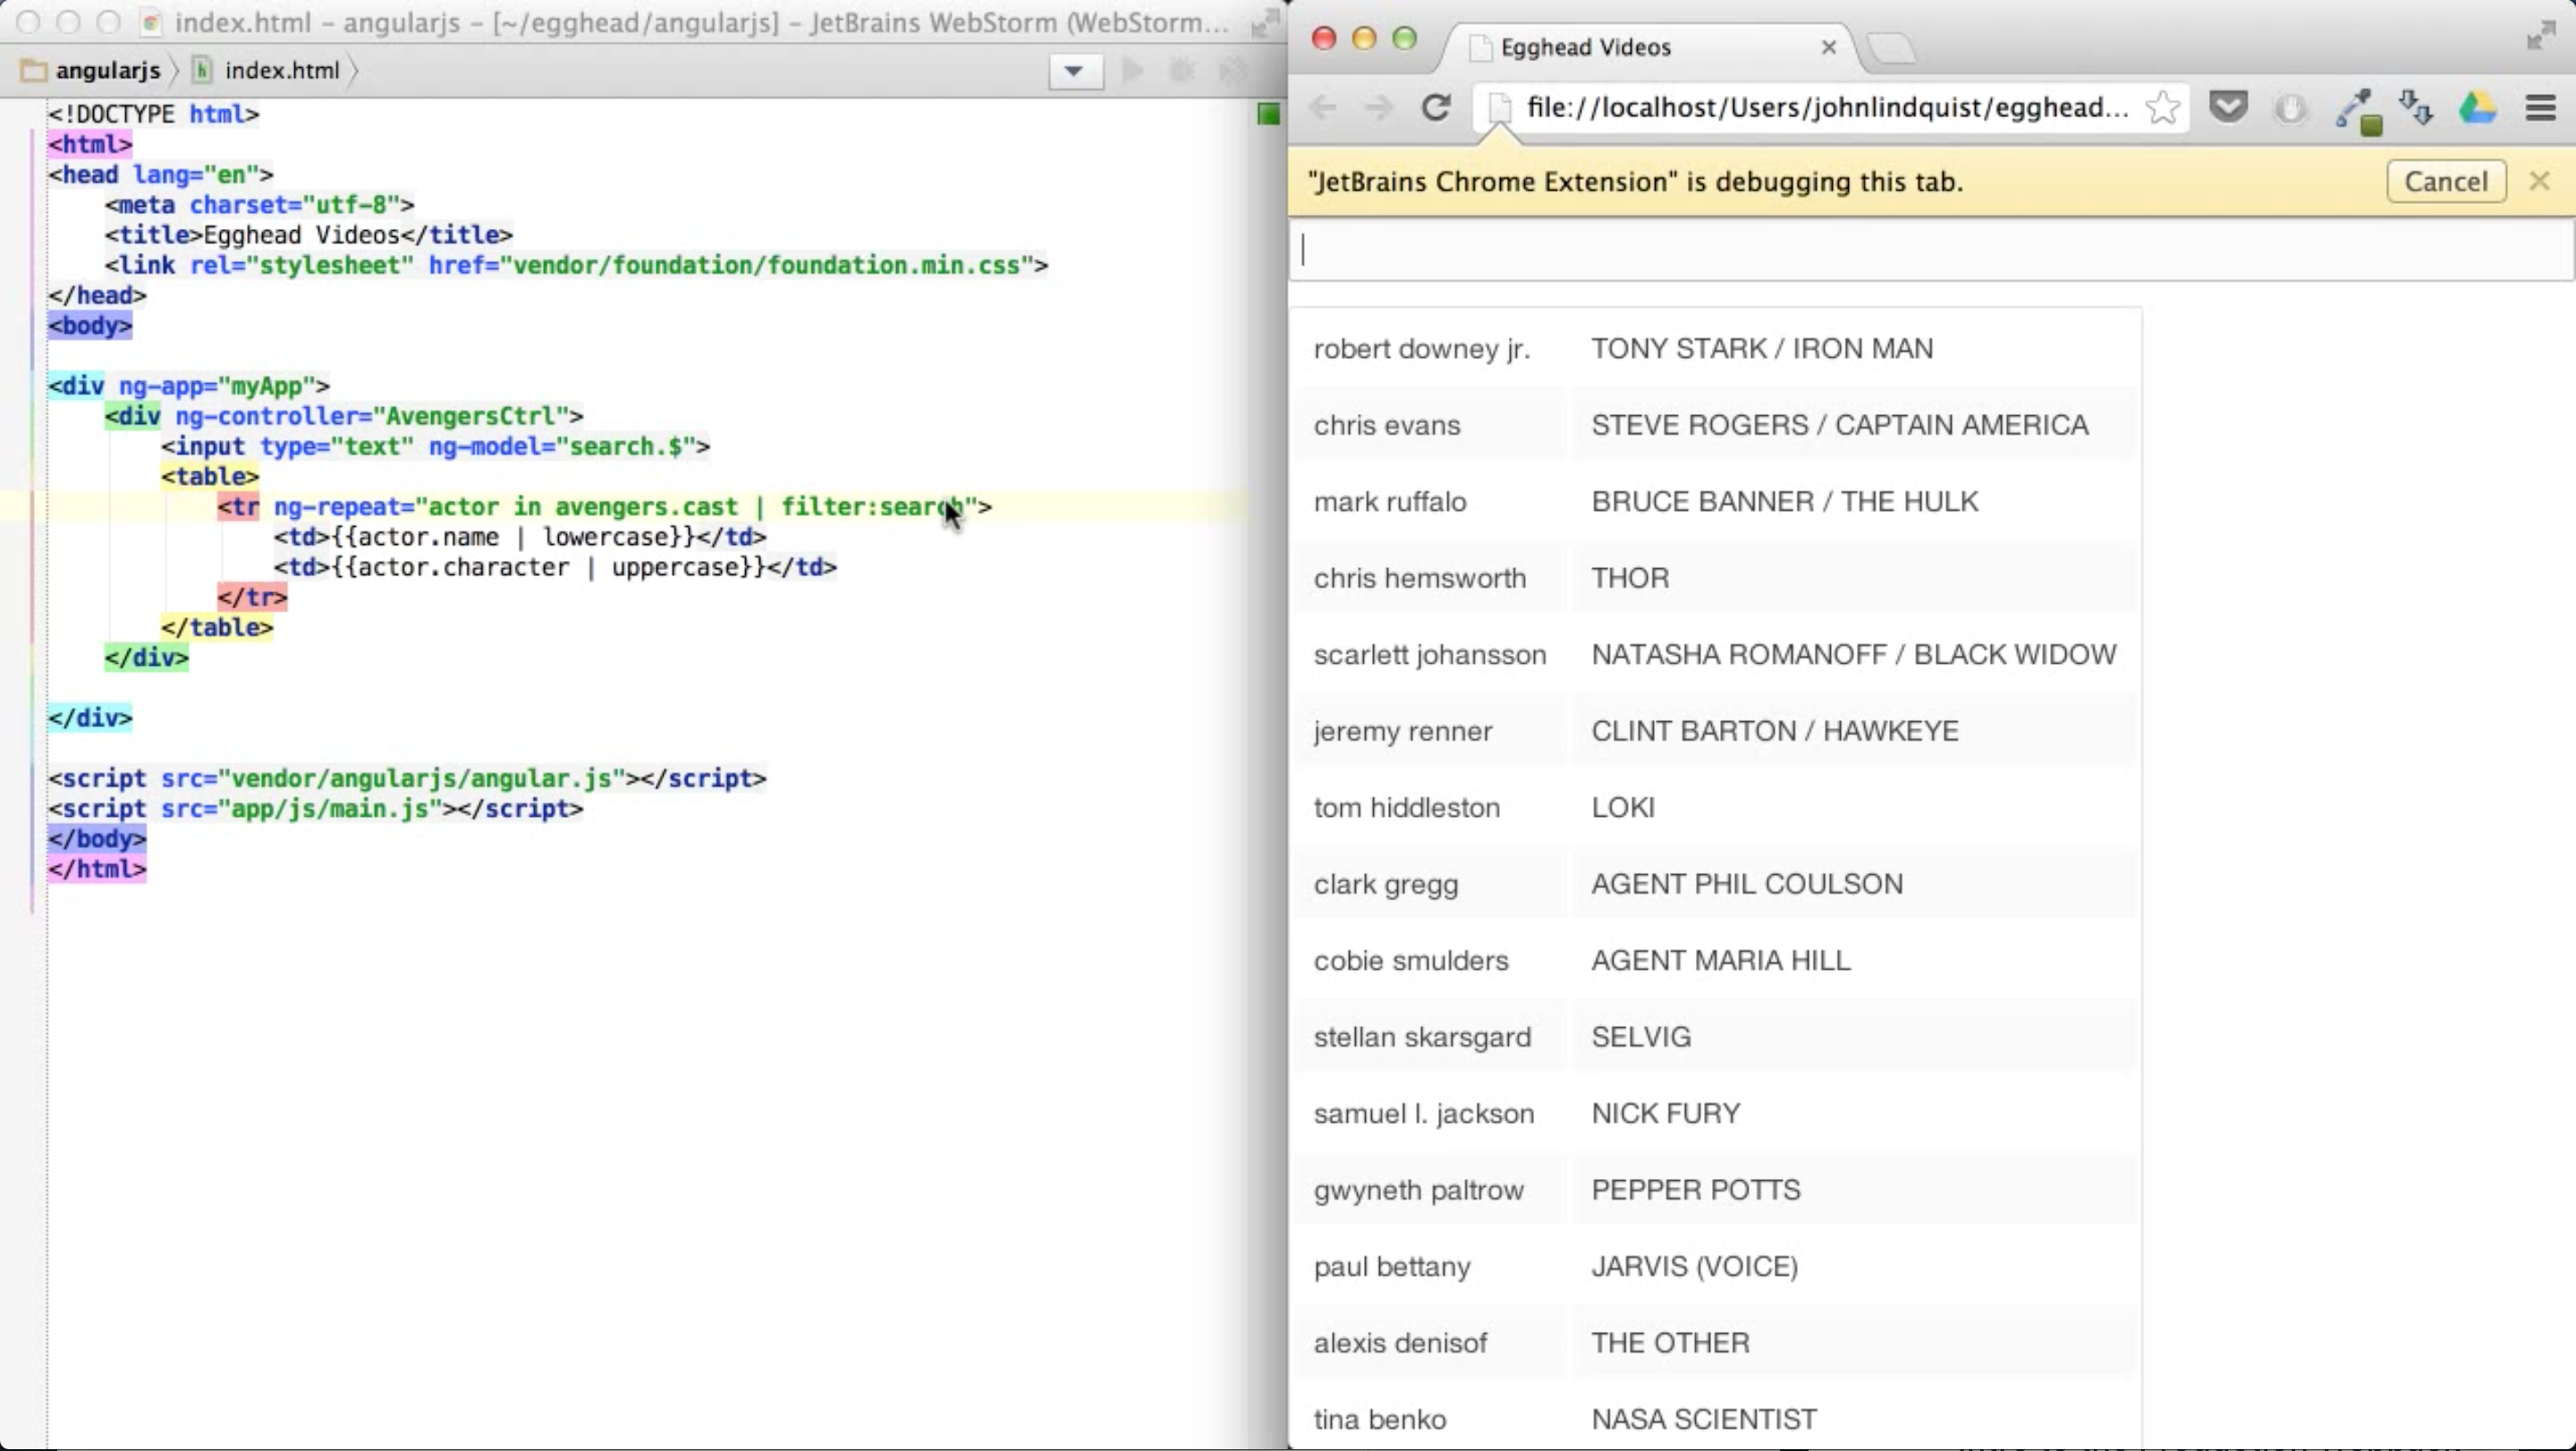Screen dimensions: 2576x1451
Task: Click the WebStorm Run play button
Action: click(x=1132, y=71)
